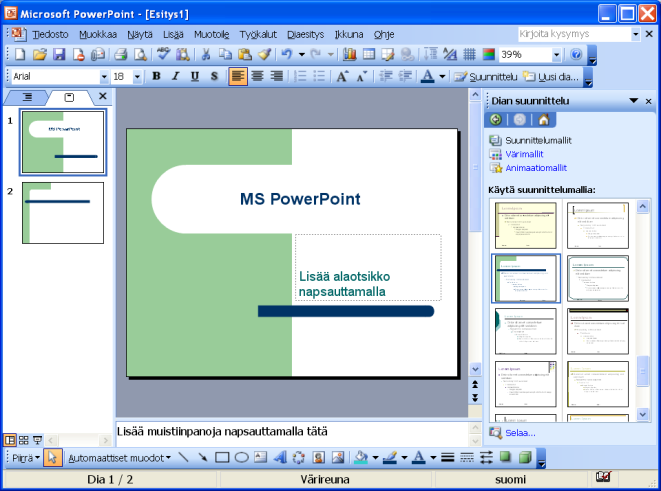Click the Kirjoita kysymys help field
This screenshot has height=491, width=661.
point(574,34)
